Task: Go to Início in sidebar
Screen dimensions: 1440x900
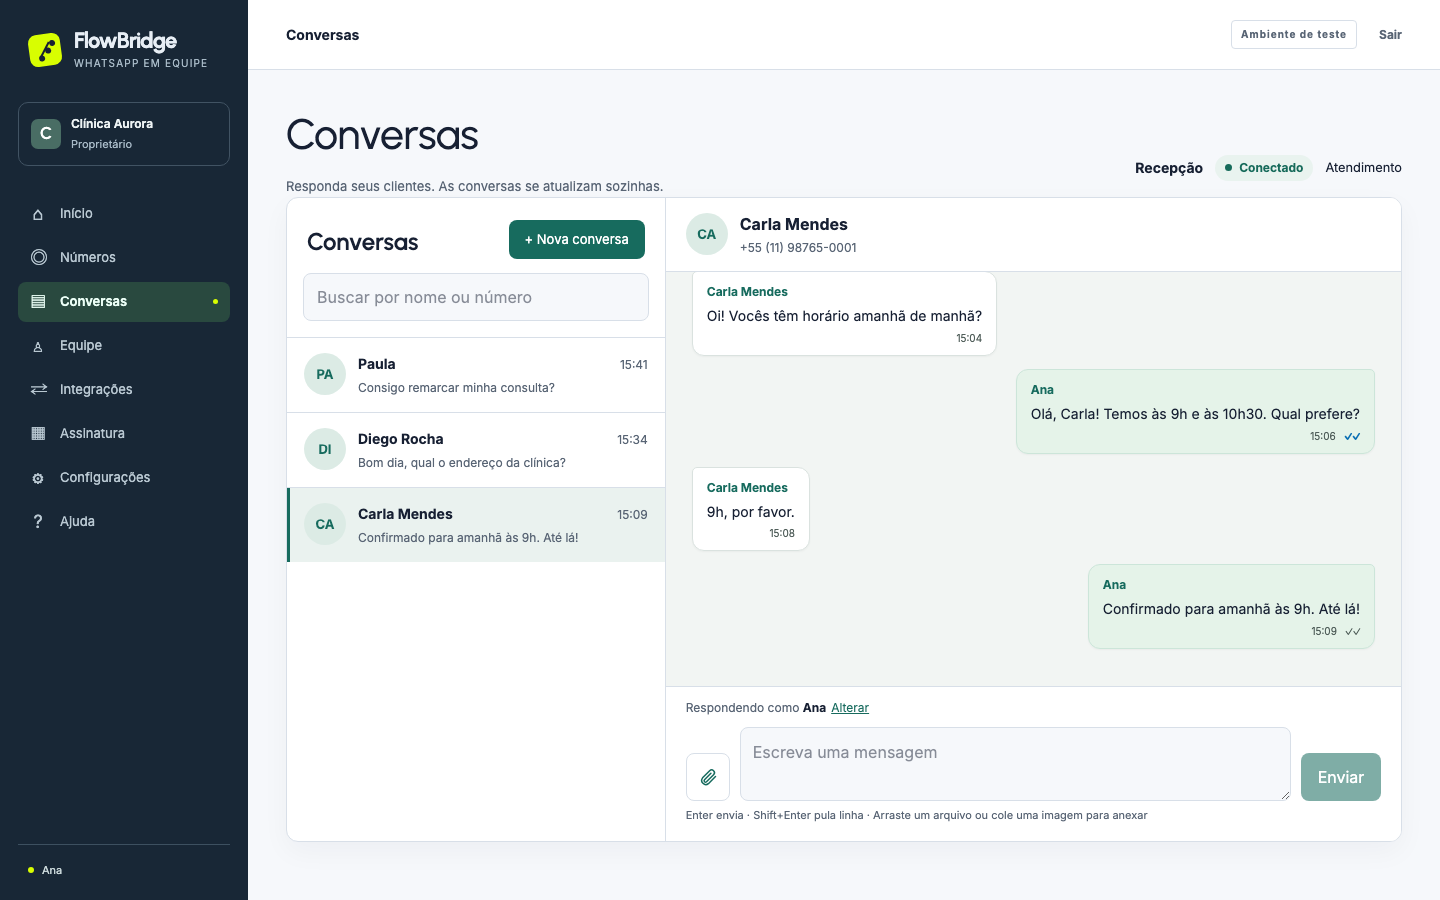Action: (124, 214)
